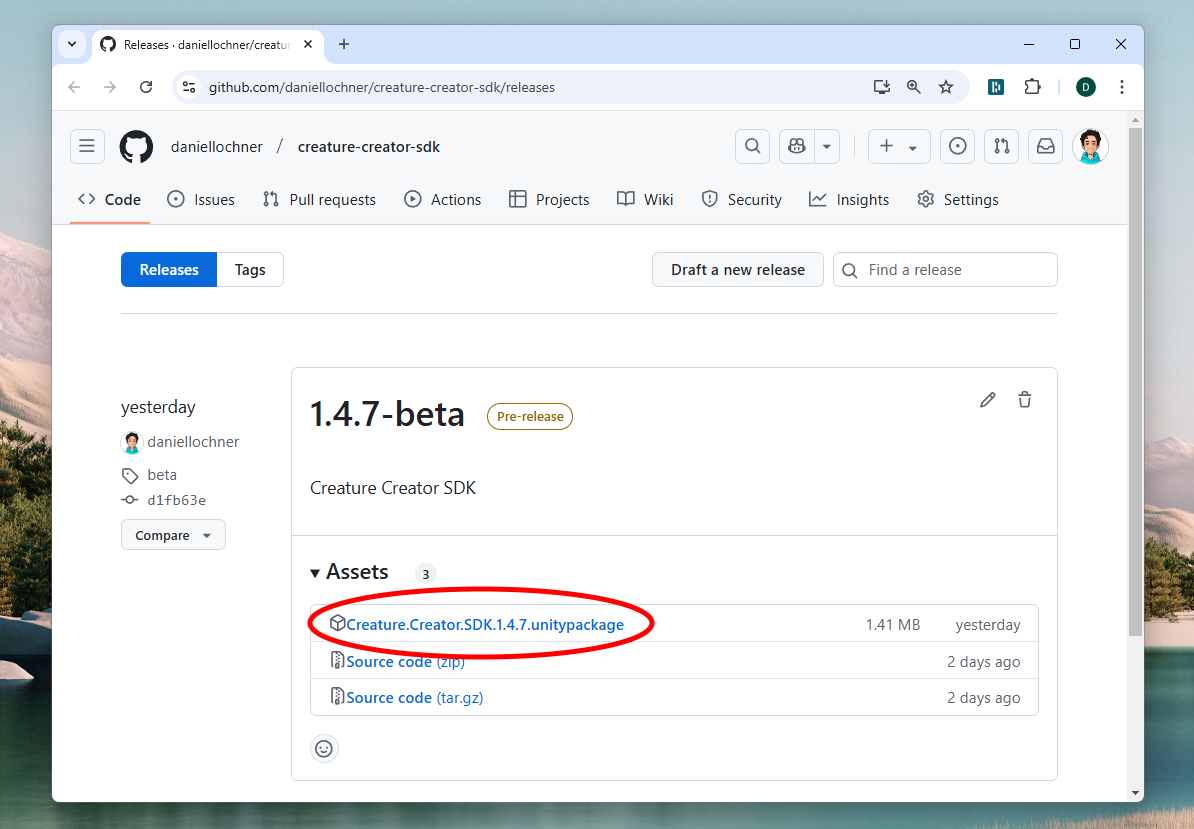1194x829 pixels.
Task: Switch to the Code tab
Action: point(110,199)
